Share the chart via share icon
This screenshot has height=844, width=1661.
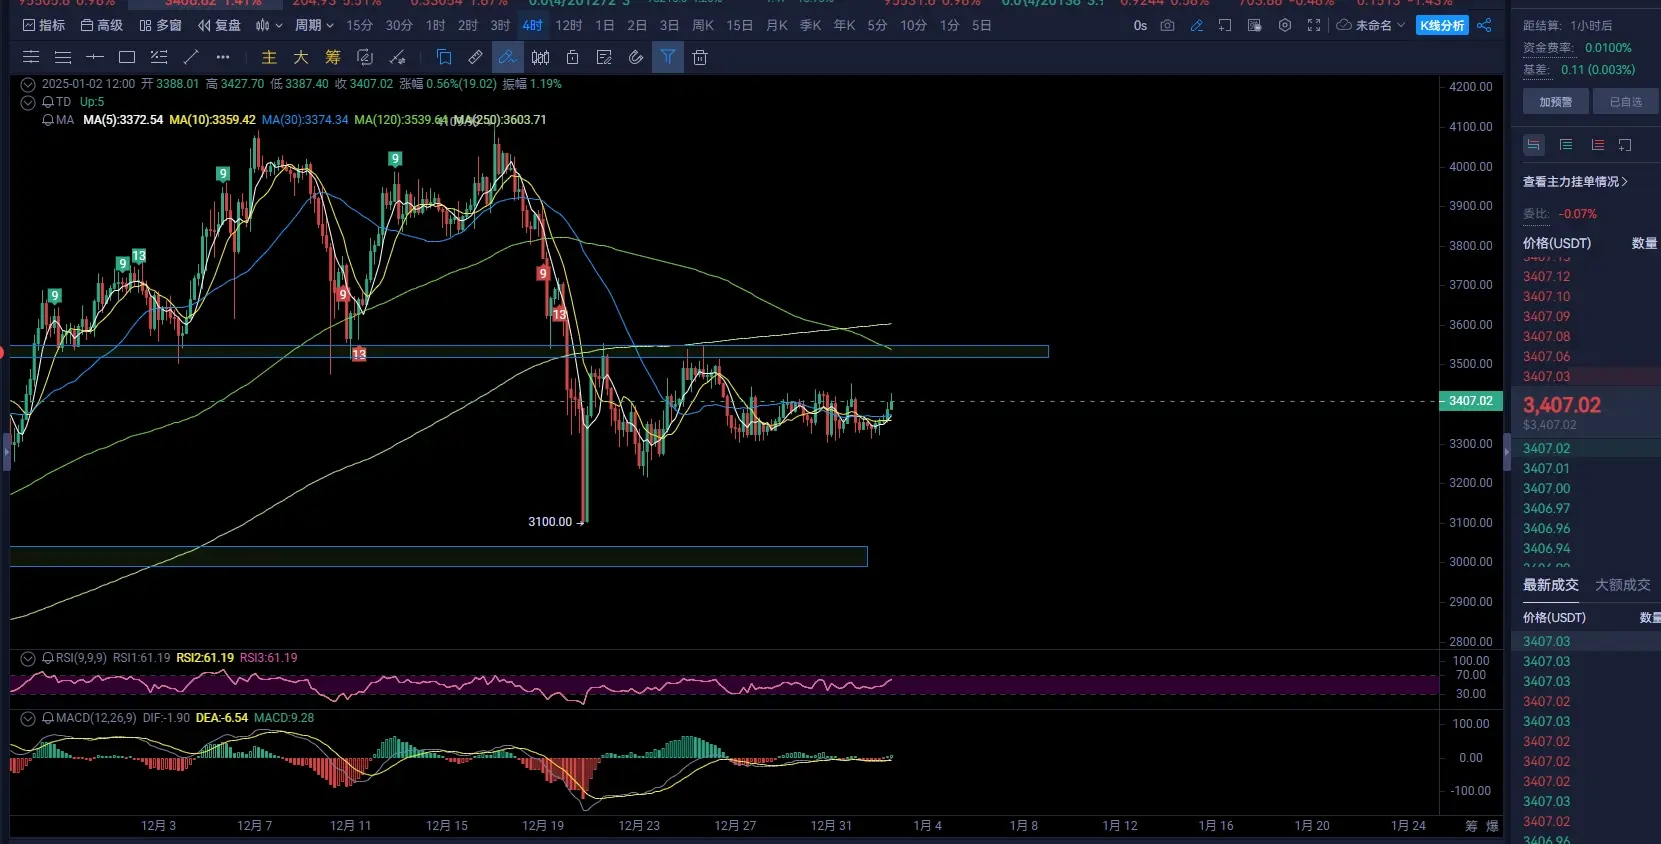pyautogui.click(x=1484, y=25)
